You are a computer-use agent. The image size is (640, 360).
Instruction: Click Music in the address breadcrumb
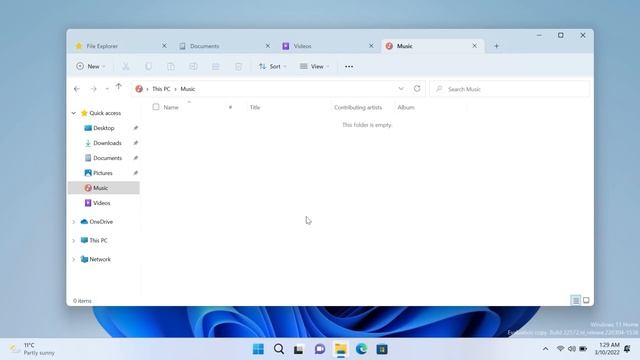(x=188, y=89)
